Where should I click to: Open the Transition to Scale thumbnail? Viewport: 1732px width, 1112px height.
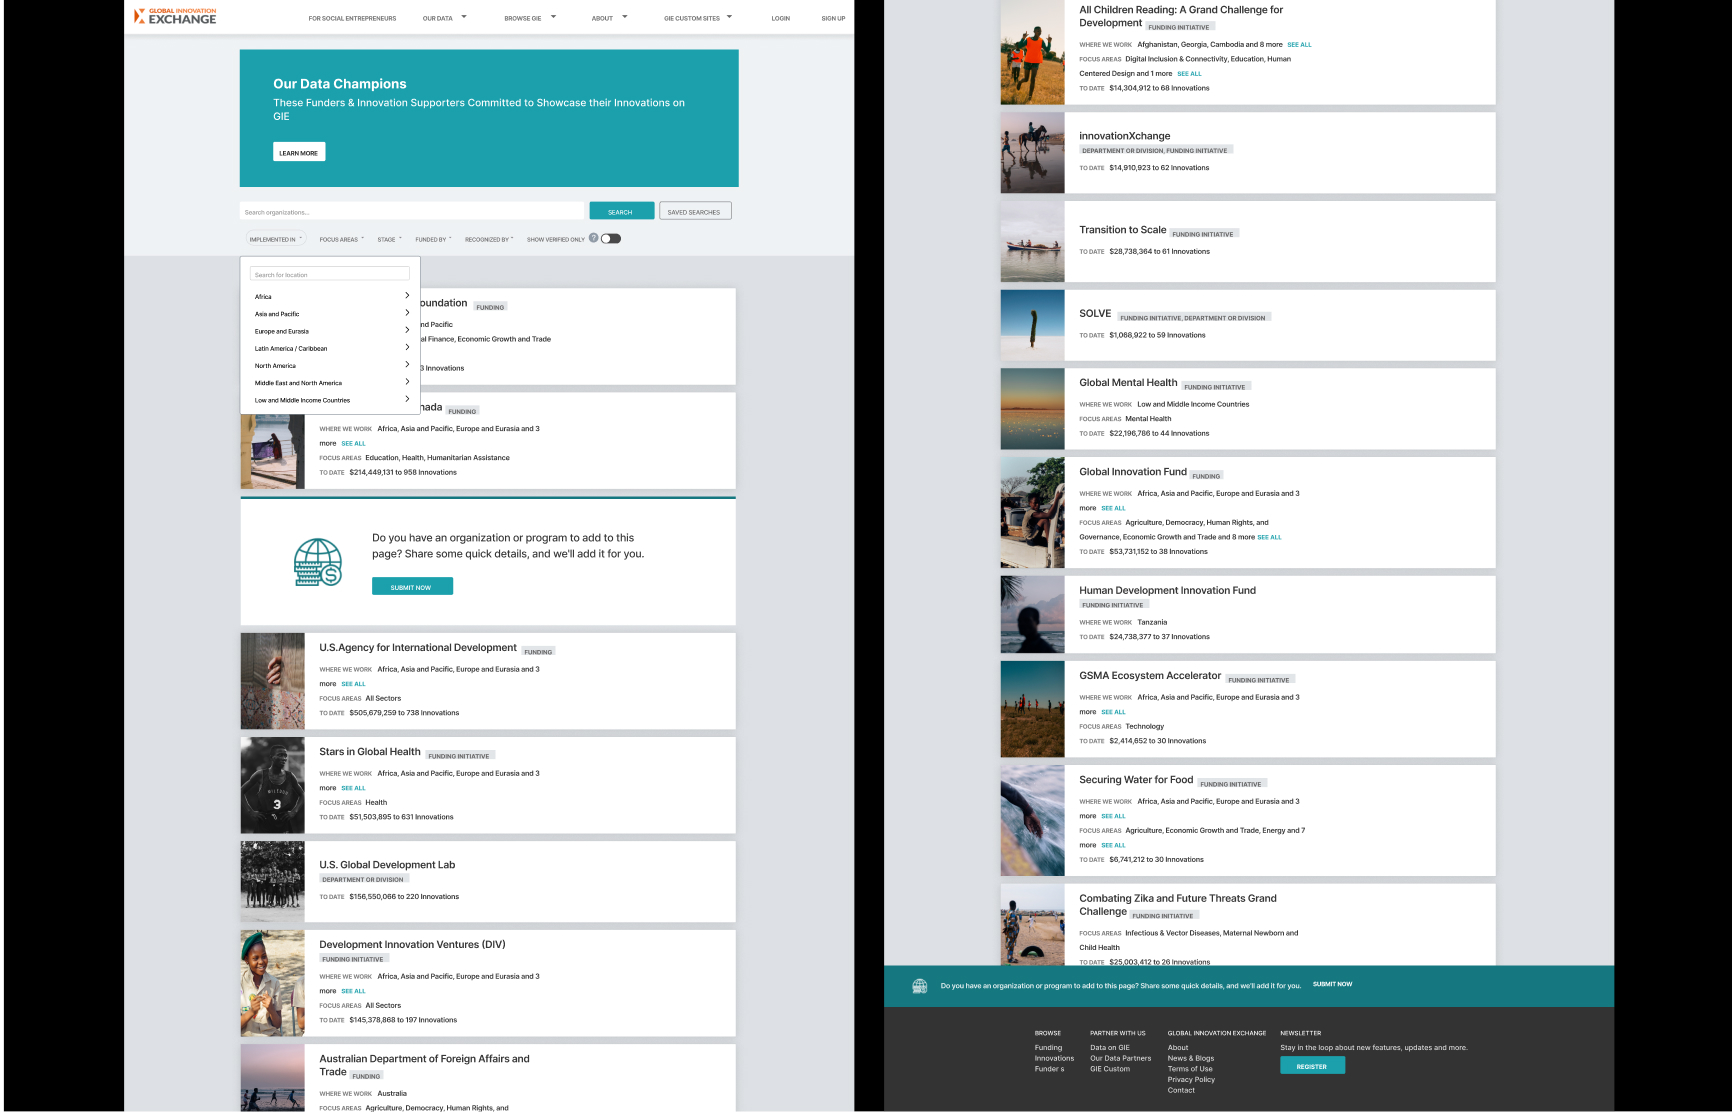pyautogui.click(x=1032, y=241)
